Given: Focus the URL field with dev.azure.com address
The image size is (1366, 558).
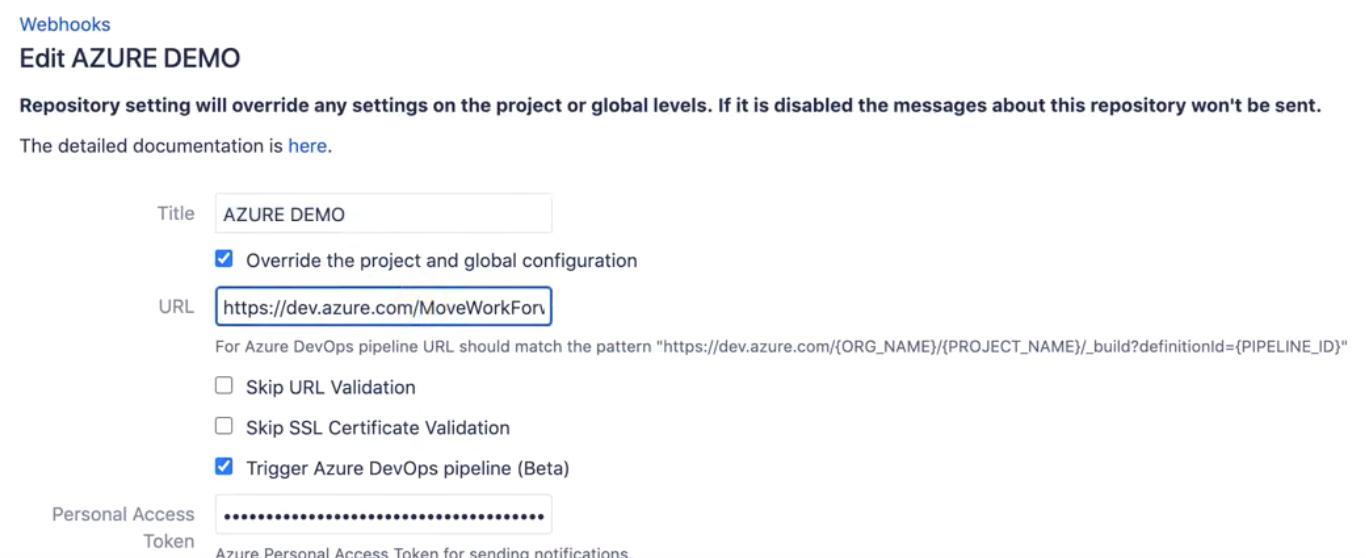Looking at the screenshot, I should point(383,308).
